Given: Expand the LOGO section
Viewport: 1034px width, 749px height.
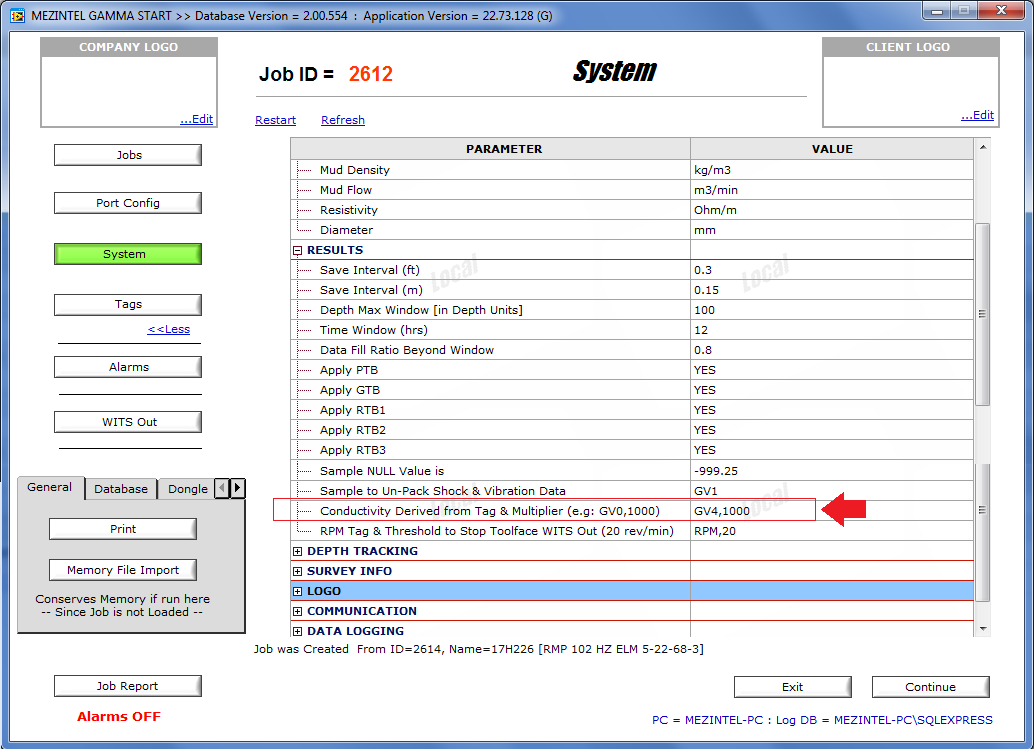Looking at the screenshot, I should pyautogui.click(x=297, y=591).
